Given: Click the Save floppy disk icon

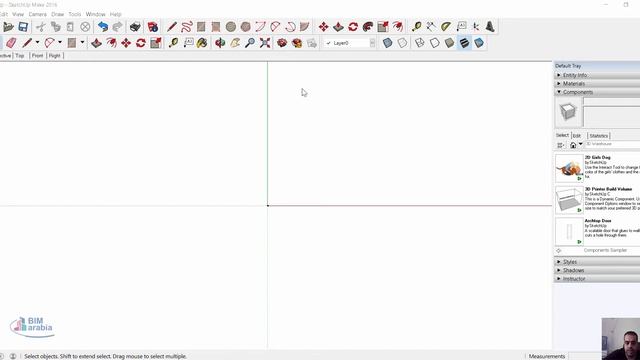Looking at the screenshot, I should [23, 27].
